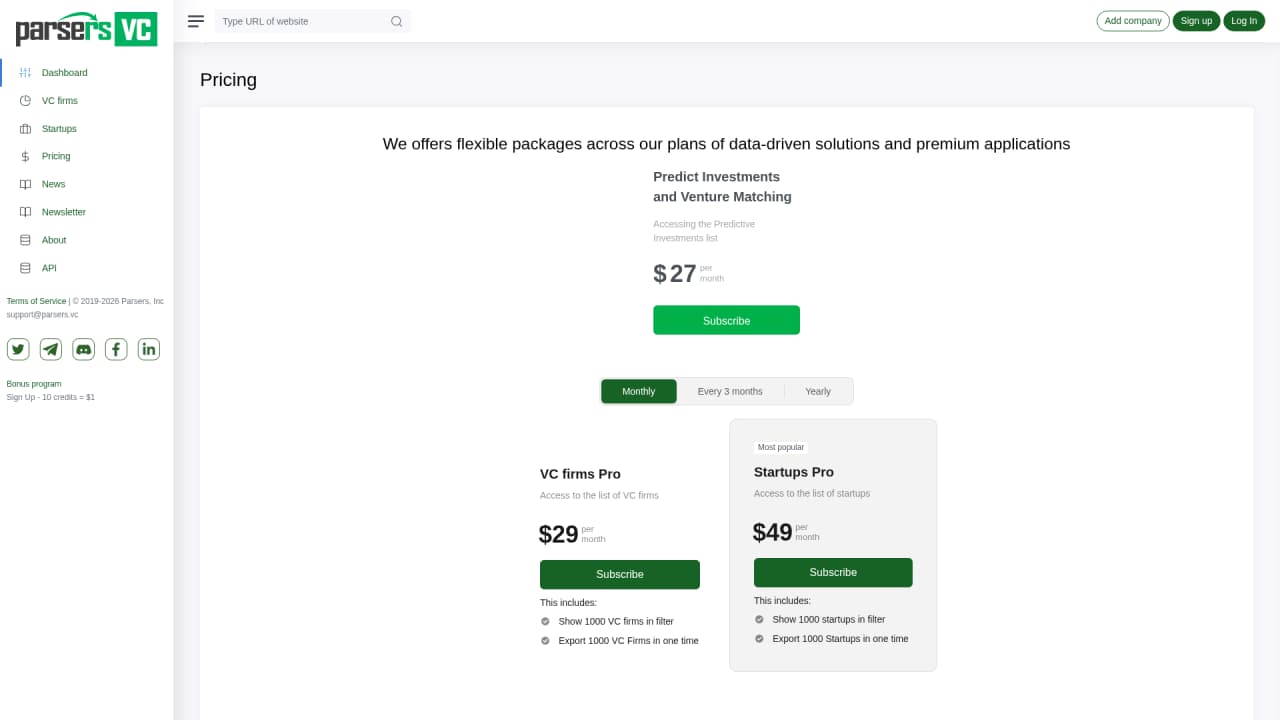Viewport: 1280px width, 720px height.
Task: Click the About database icon
Action: click(x=25, y=240)
